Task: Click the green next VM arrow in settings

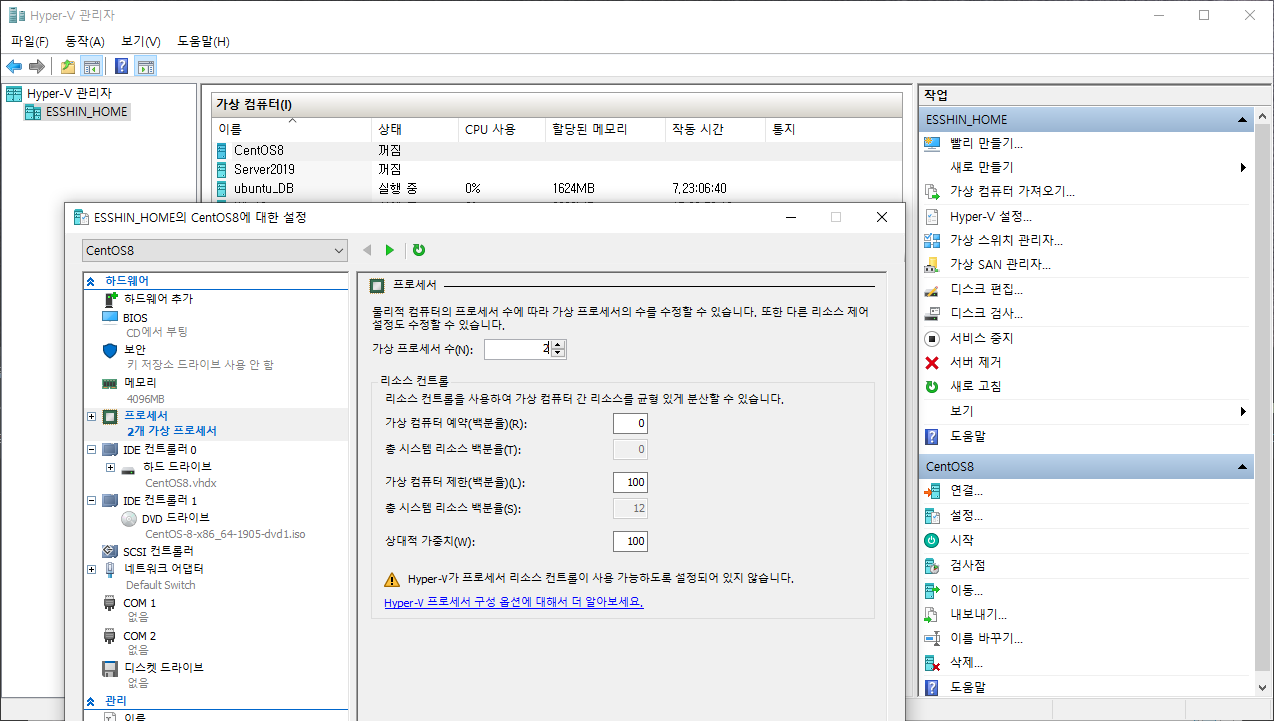Action: (390, 250)
